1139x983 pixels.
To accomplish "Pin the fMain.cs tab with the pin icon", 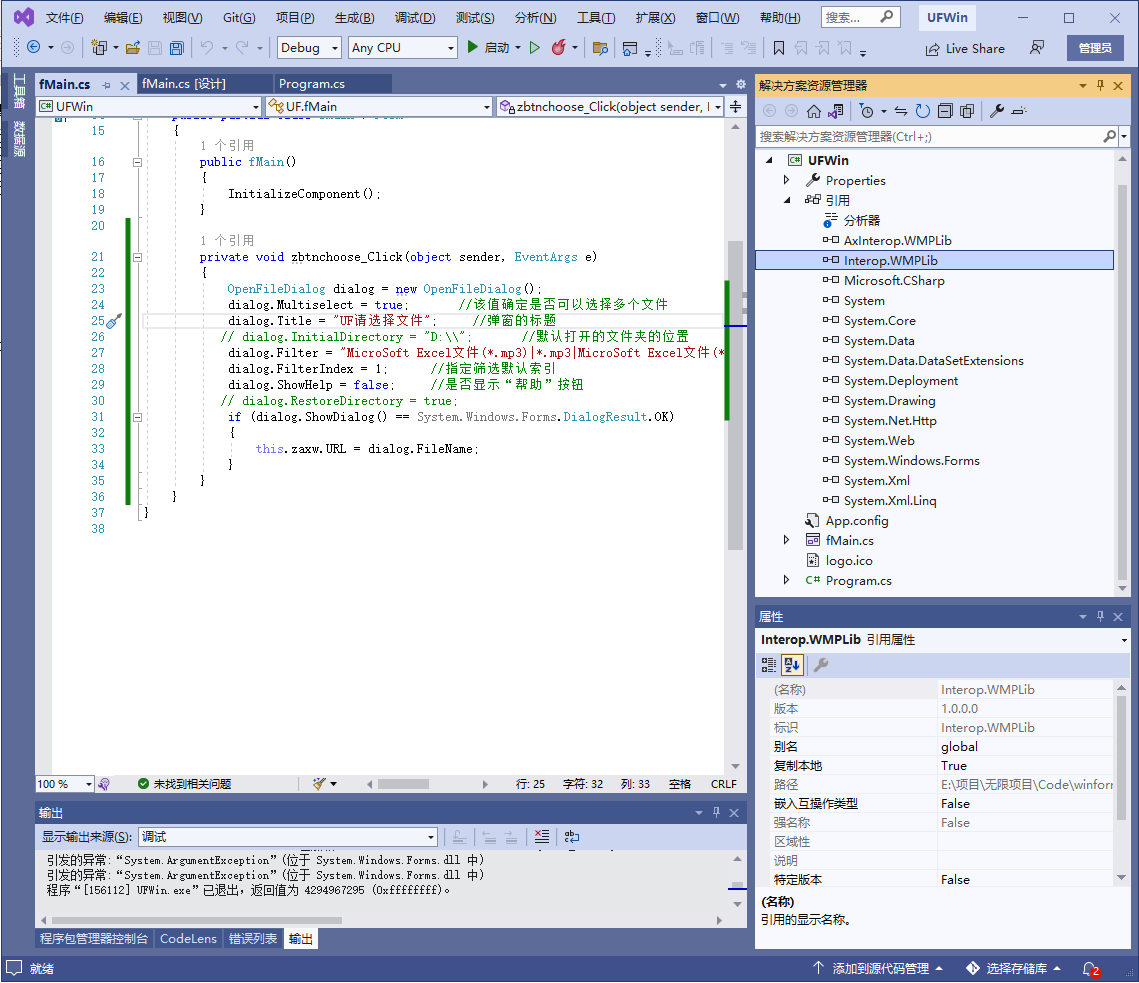I will point(107,85).
